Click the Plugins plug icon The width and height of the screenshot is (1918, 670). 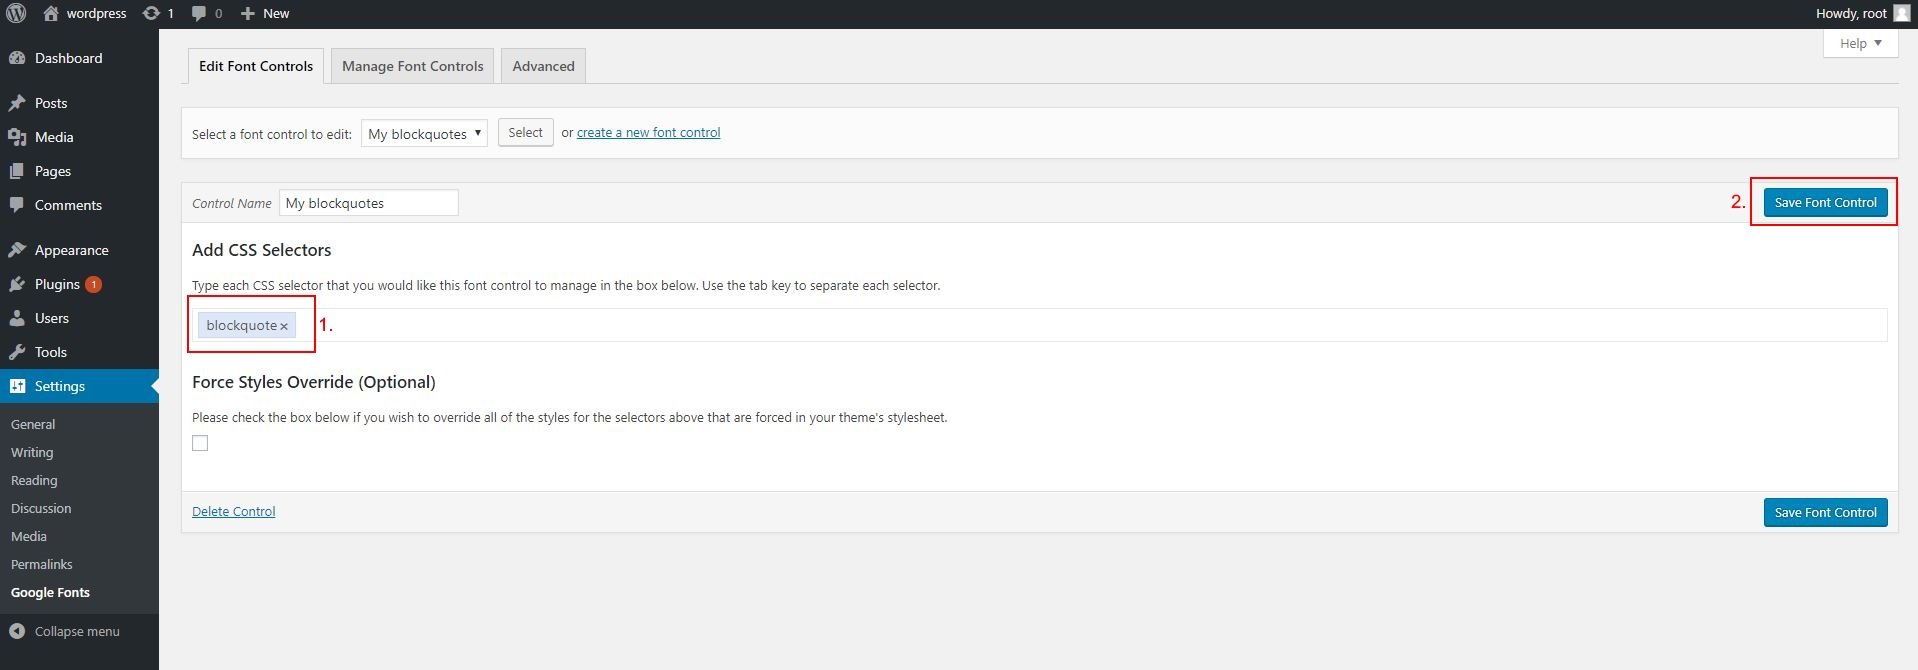17,284
